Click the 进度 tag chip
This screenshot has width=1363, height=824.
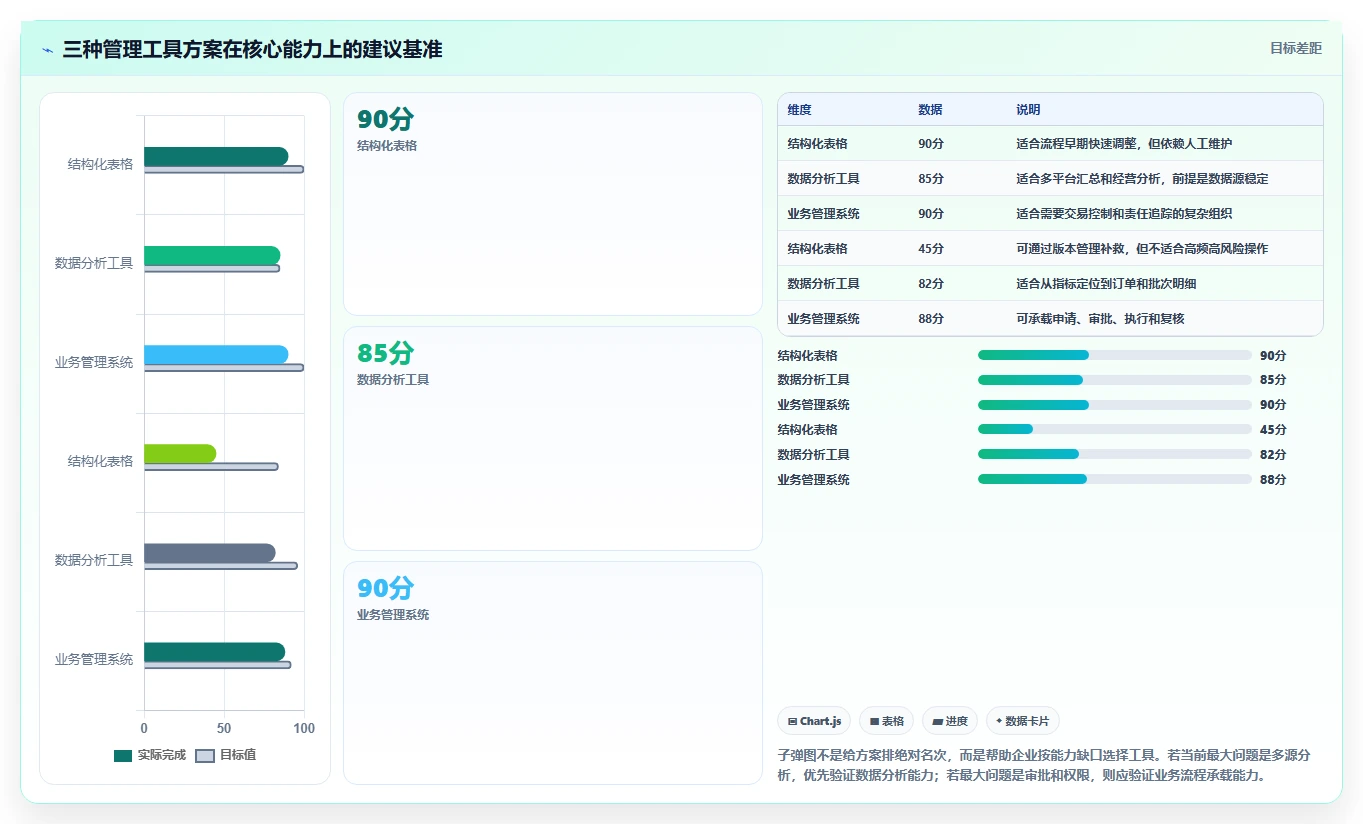950,721
